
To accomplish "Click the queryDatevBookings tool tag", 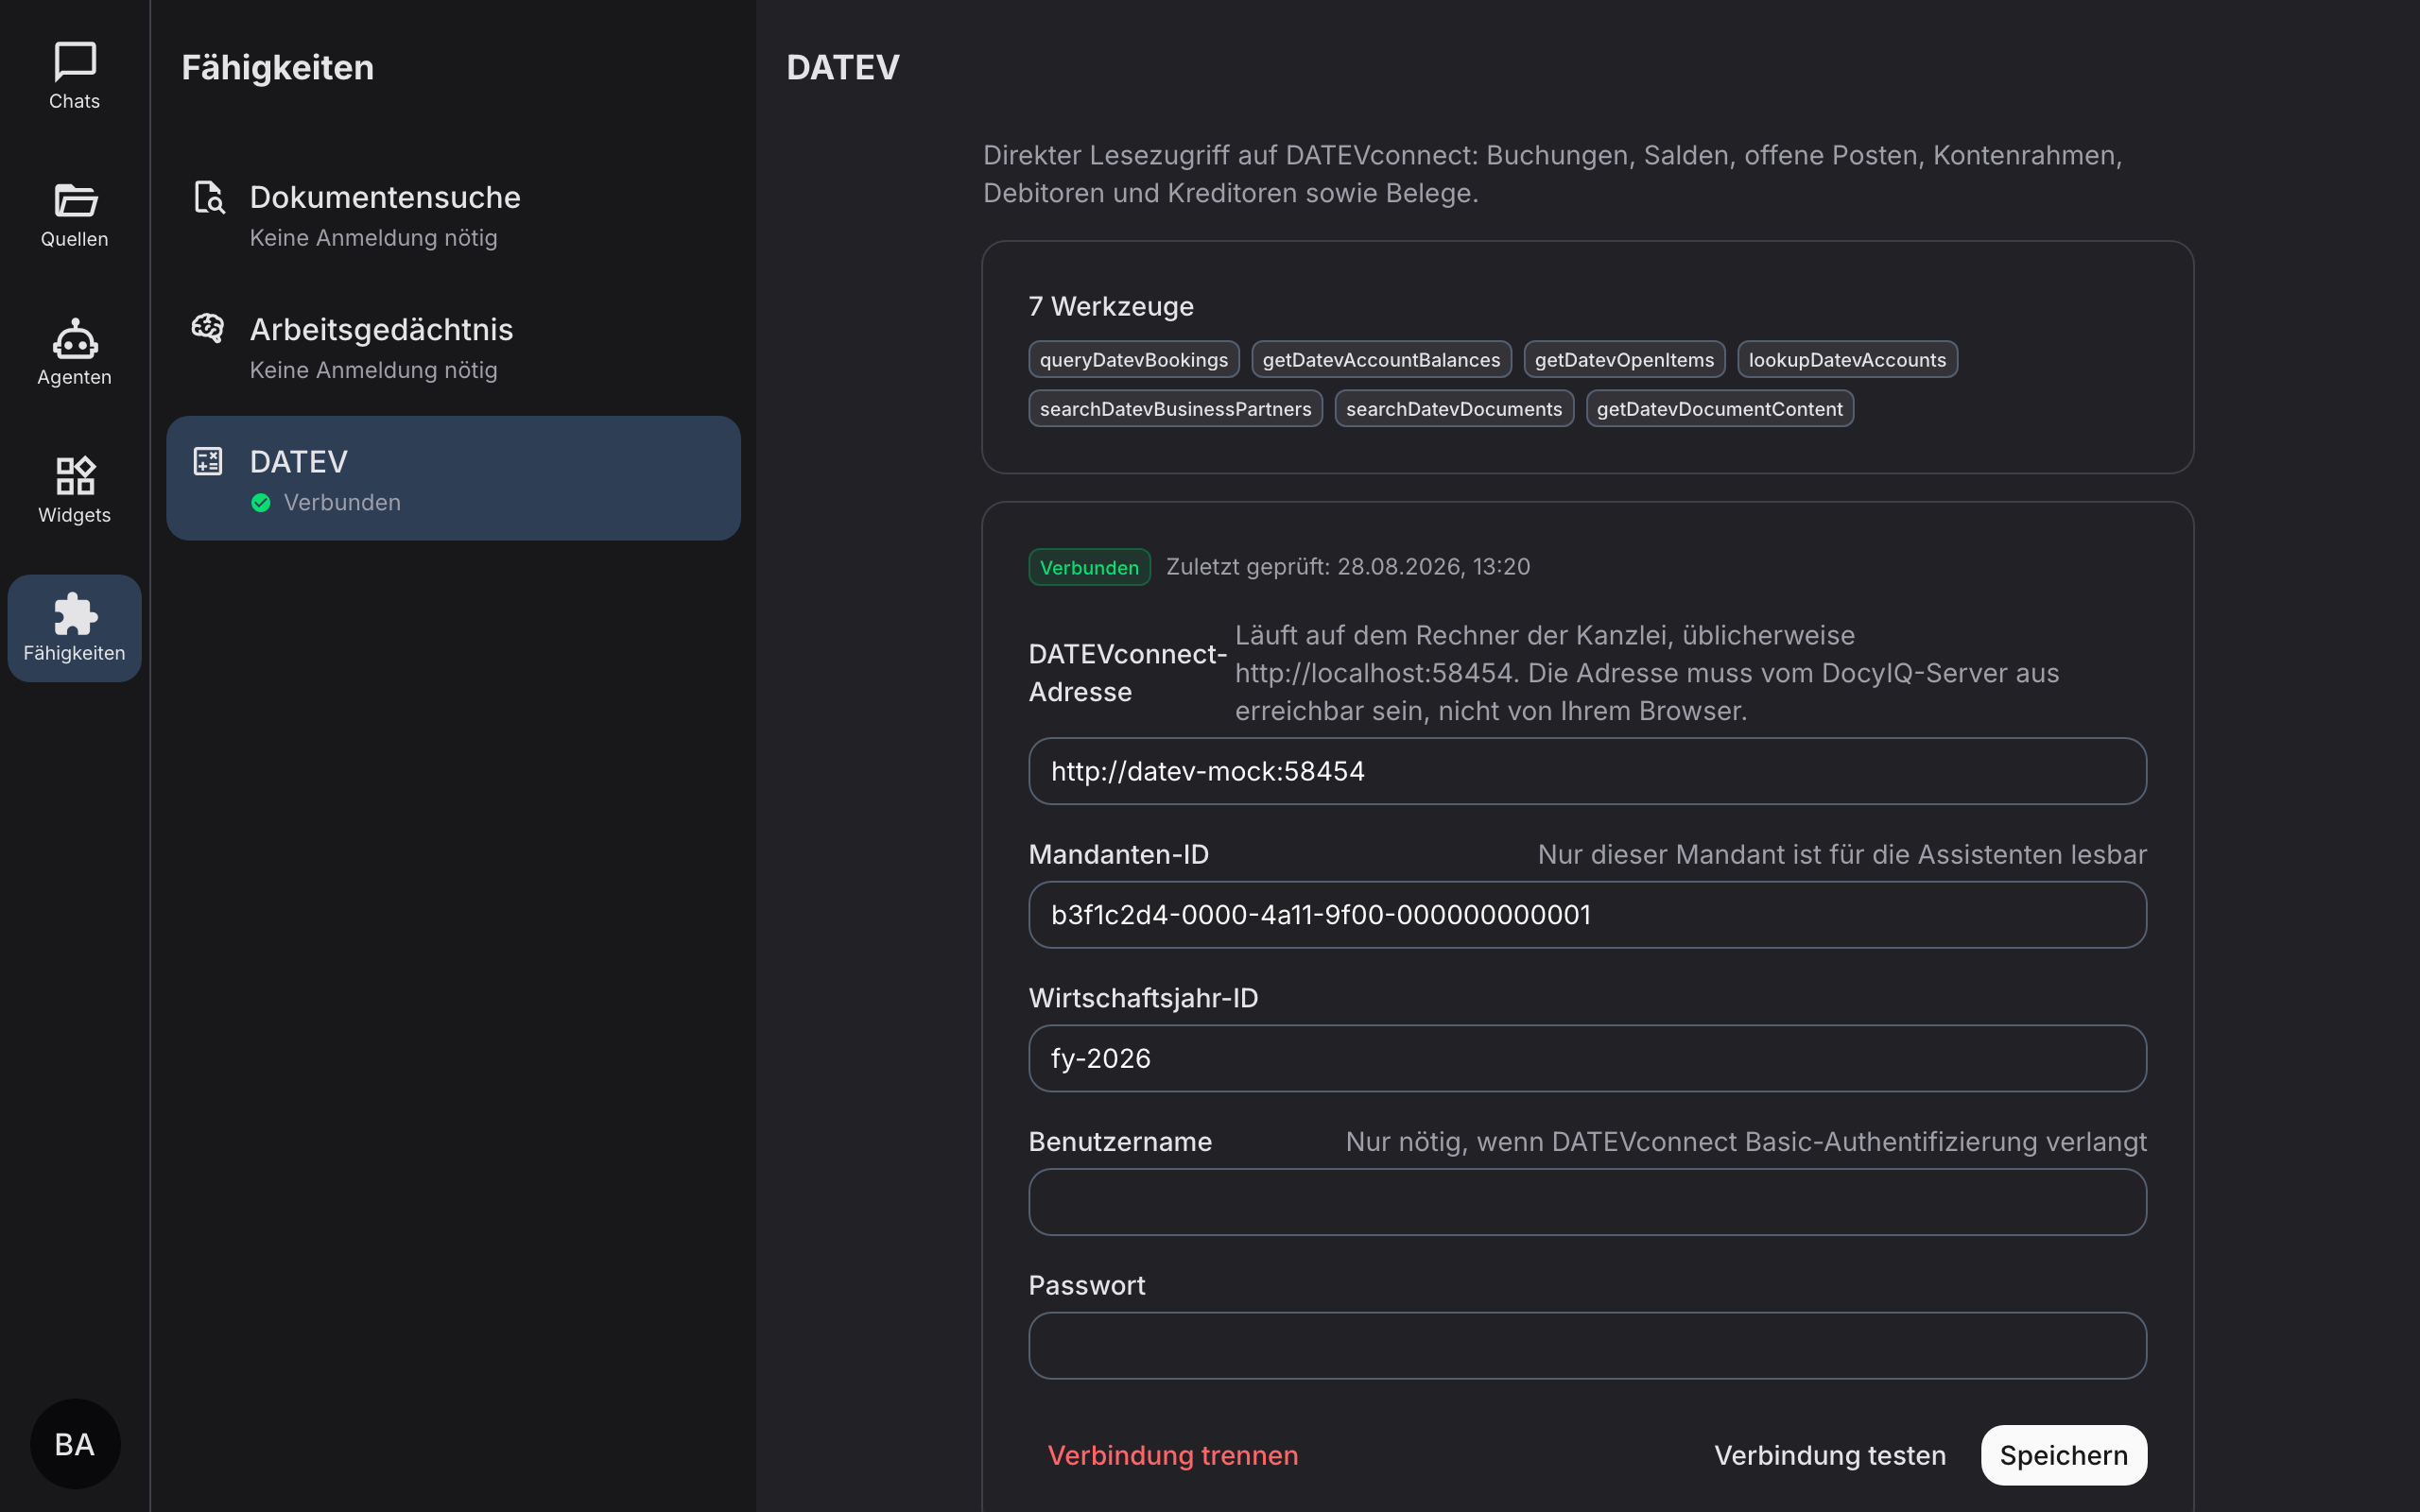I will coord(1134,360).
